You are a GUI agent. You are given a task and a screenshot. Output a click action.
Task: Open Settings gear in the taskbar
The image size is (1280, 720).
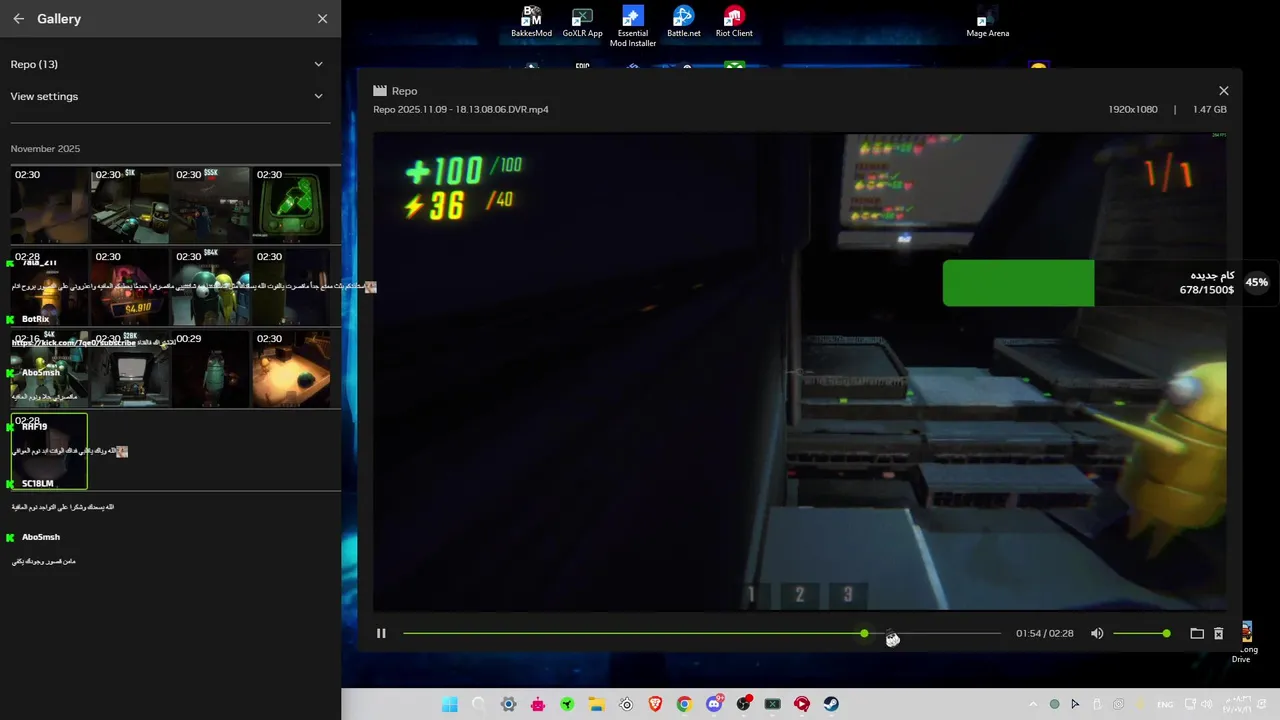coord(508,704)
